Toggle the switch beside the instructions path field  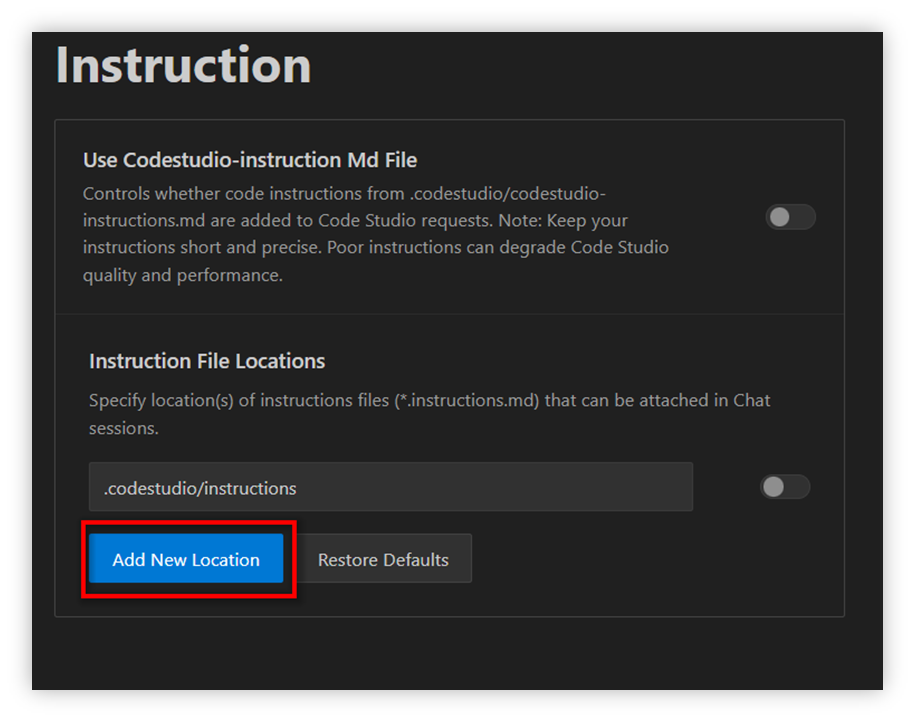[784, 487]
